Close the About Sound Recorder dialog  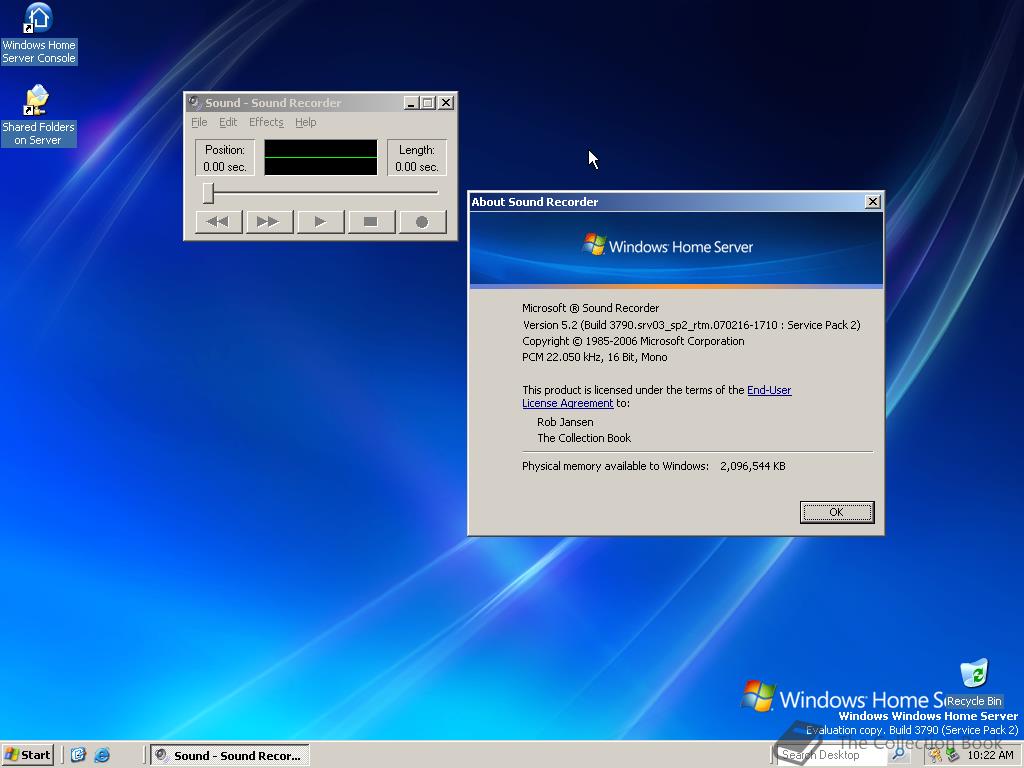[872, 202]
